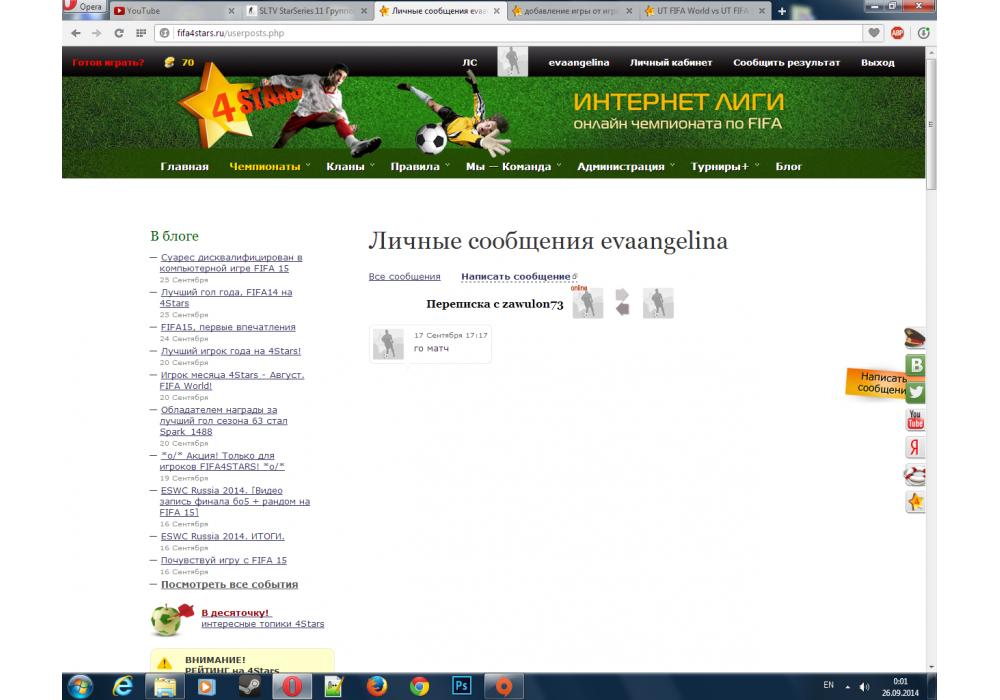The image size is (1000, 700).
Task: Click the officer cap icon on sidebar
Action: [915, 339]
